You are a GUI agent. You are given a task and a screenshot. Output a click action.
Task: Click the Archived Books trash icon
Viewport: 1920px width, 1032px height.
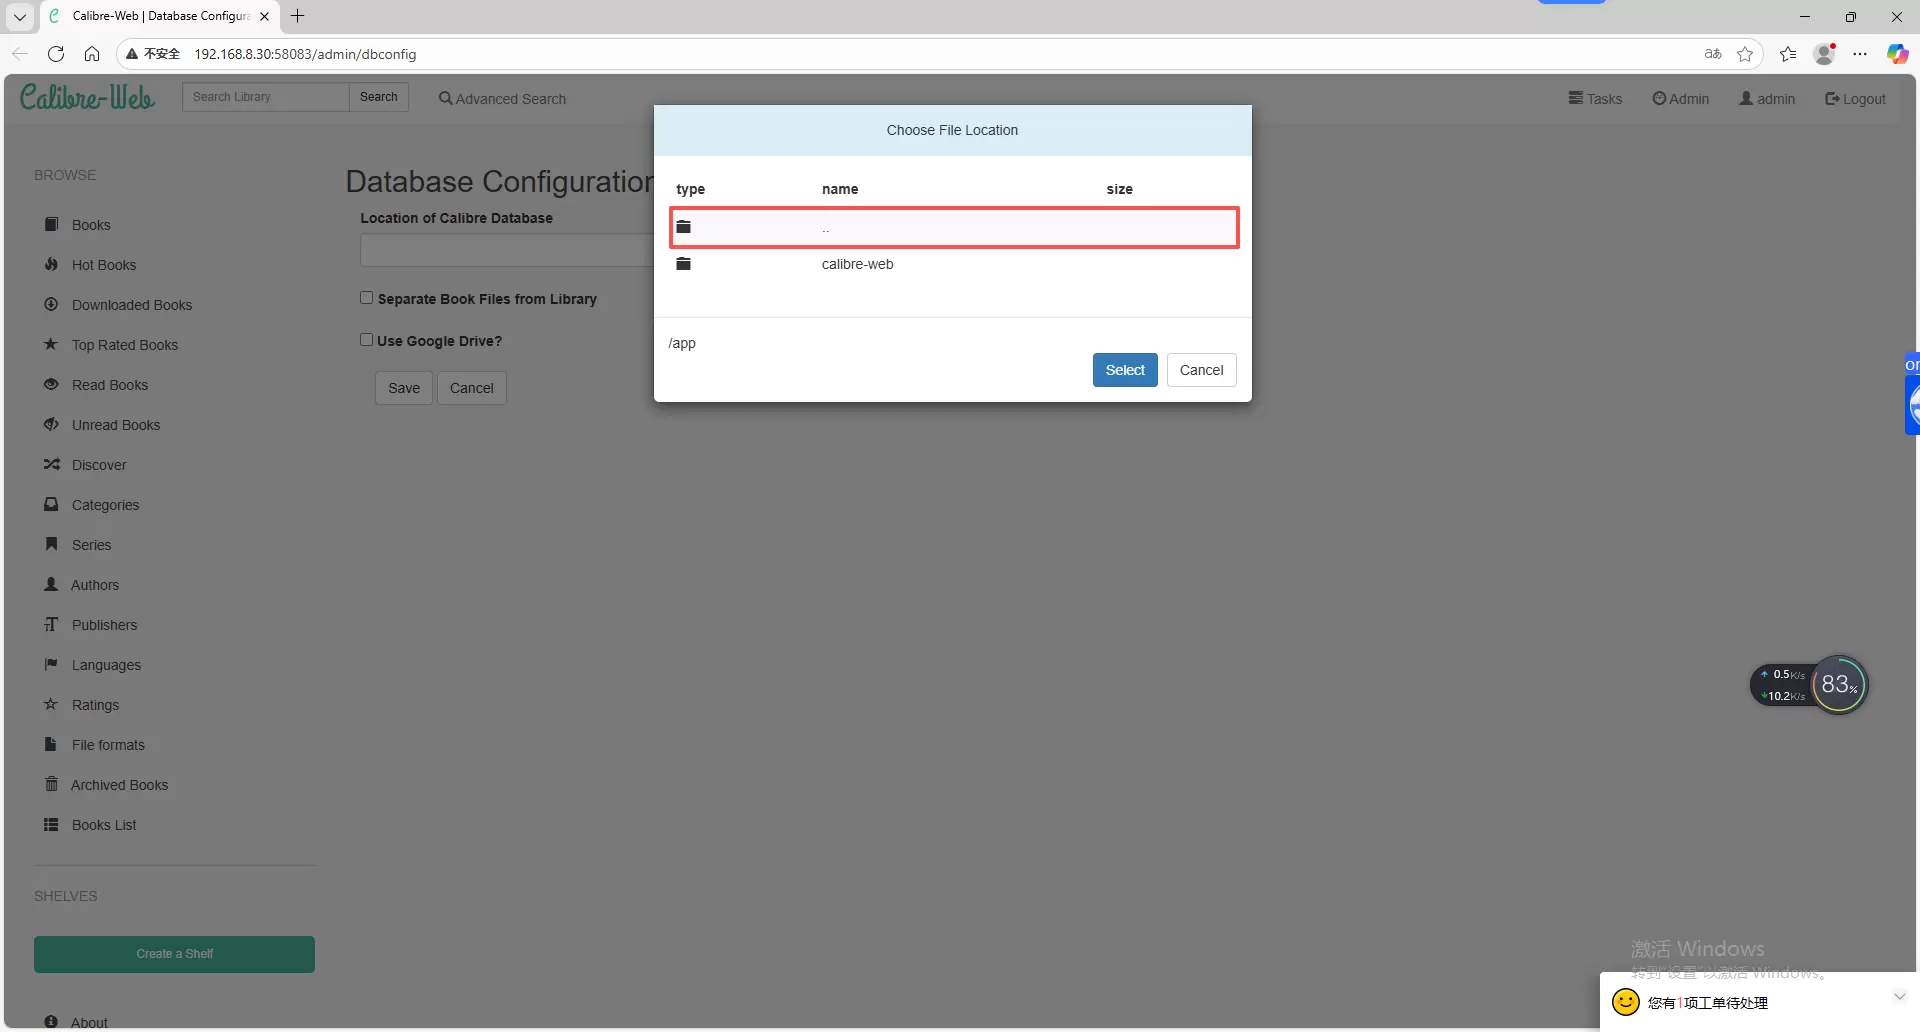click(x=51, y=784)
